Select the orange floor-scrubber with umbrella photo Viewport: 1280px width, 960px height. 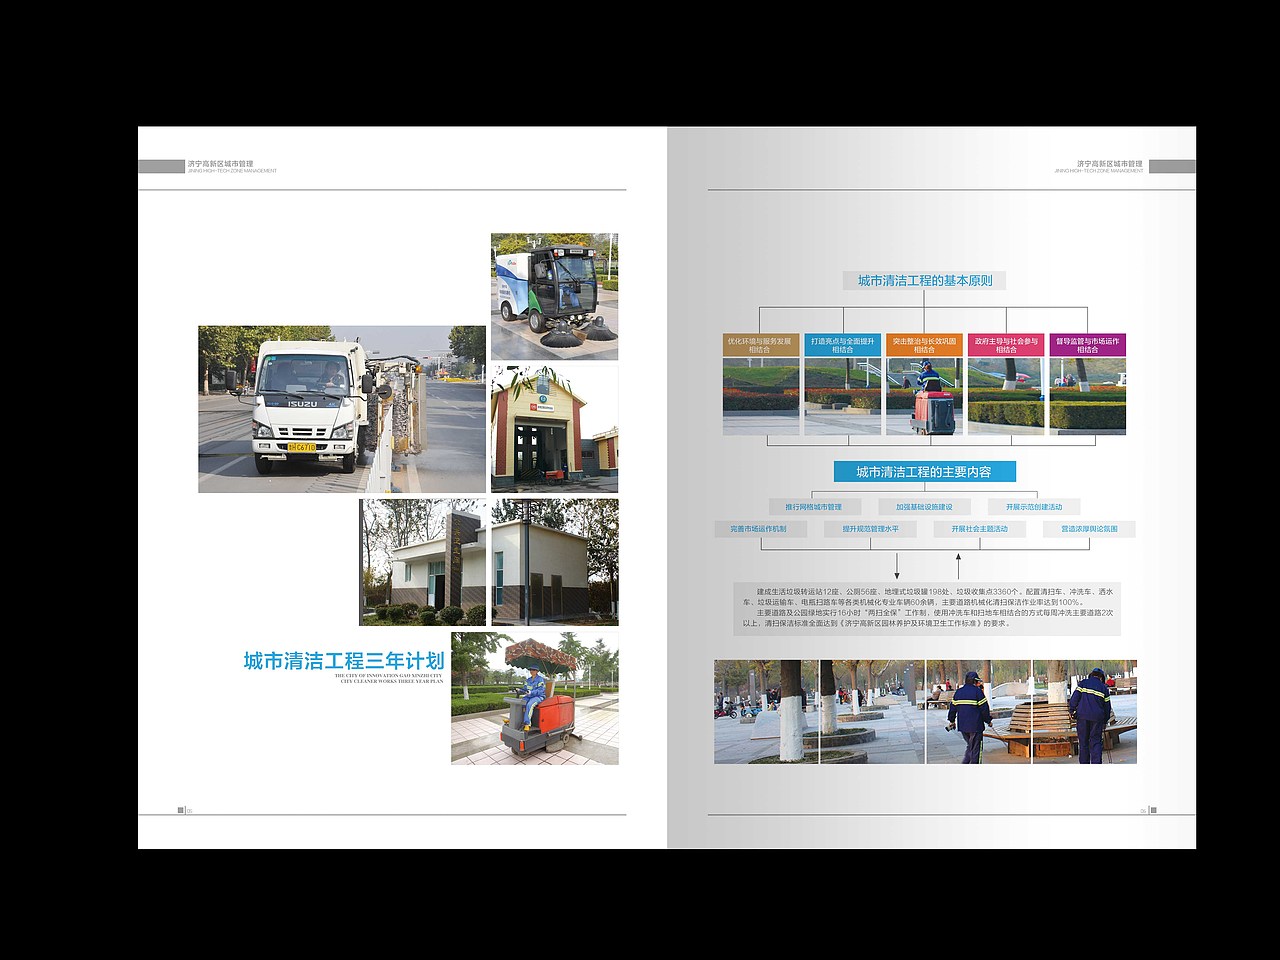pyautogui.click(x=534, y=698)
